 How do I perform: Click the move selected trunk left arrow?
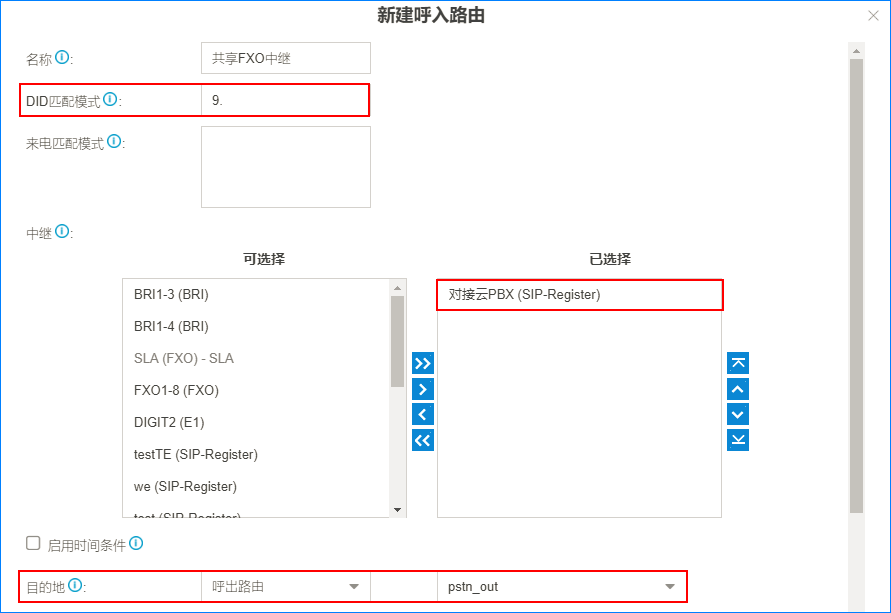(x=423, y=414)
